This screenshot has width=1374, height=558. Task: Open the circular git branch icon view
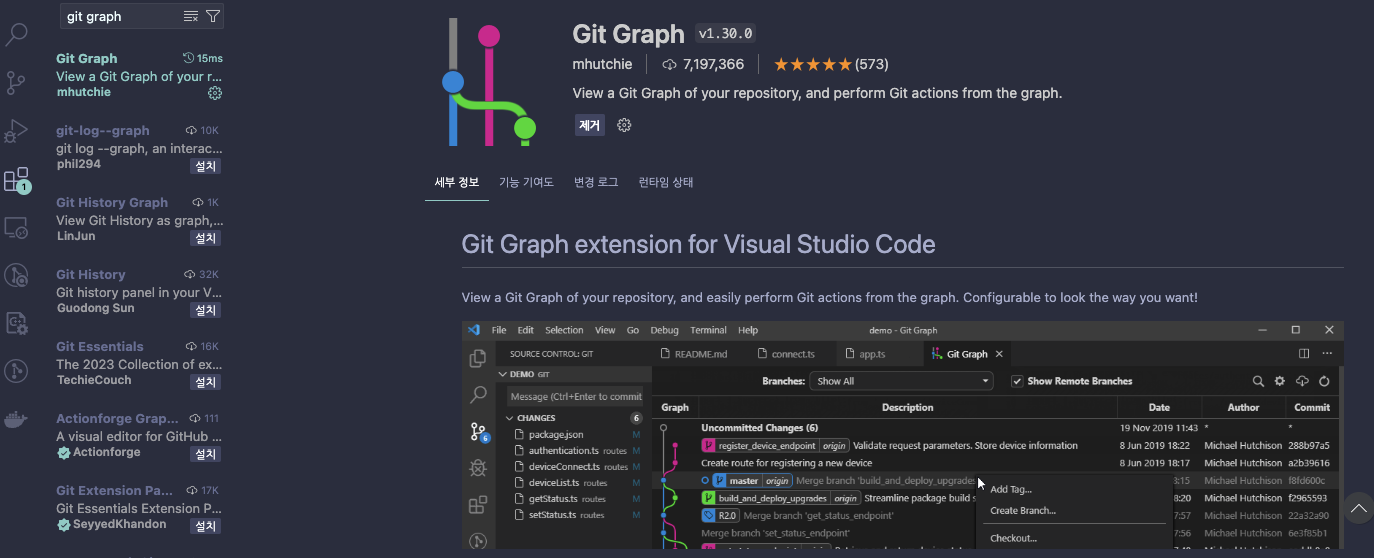tap(17, 371)
